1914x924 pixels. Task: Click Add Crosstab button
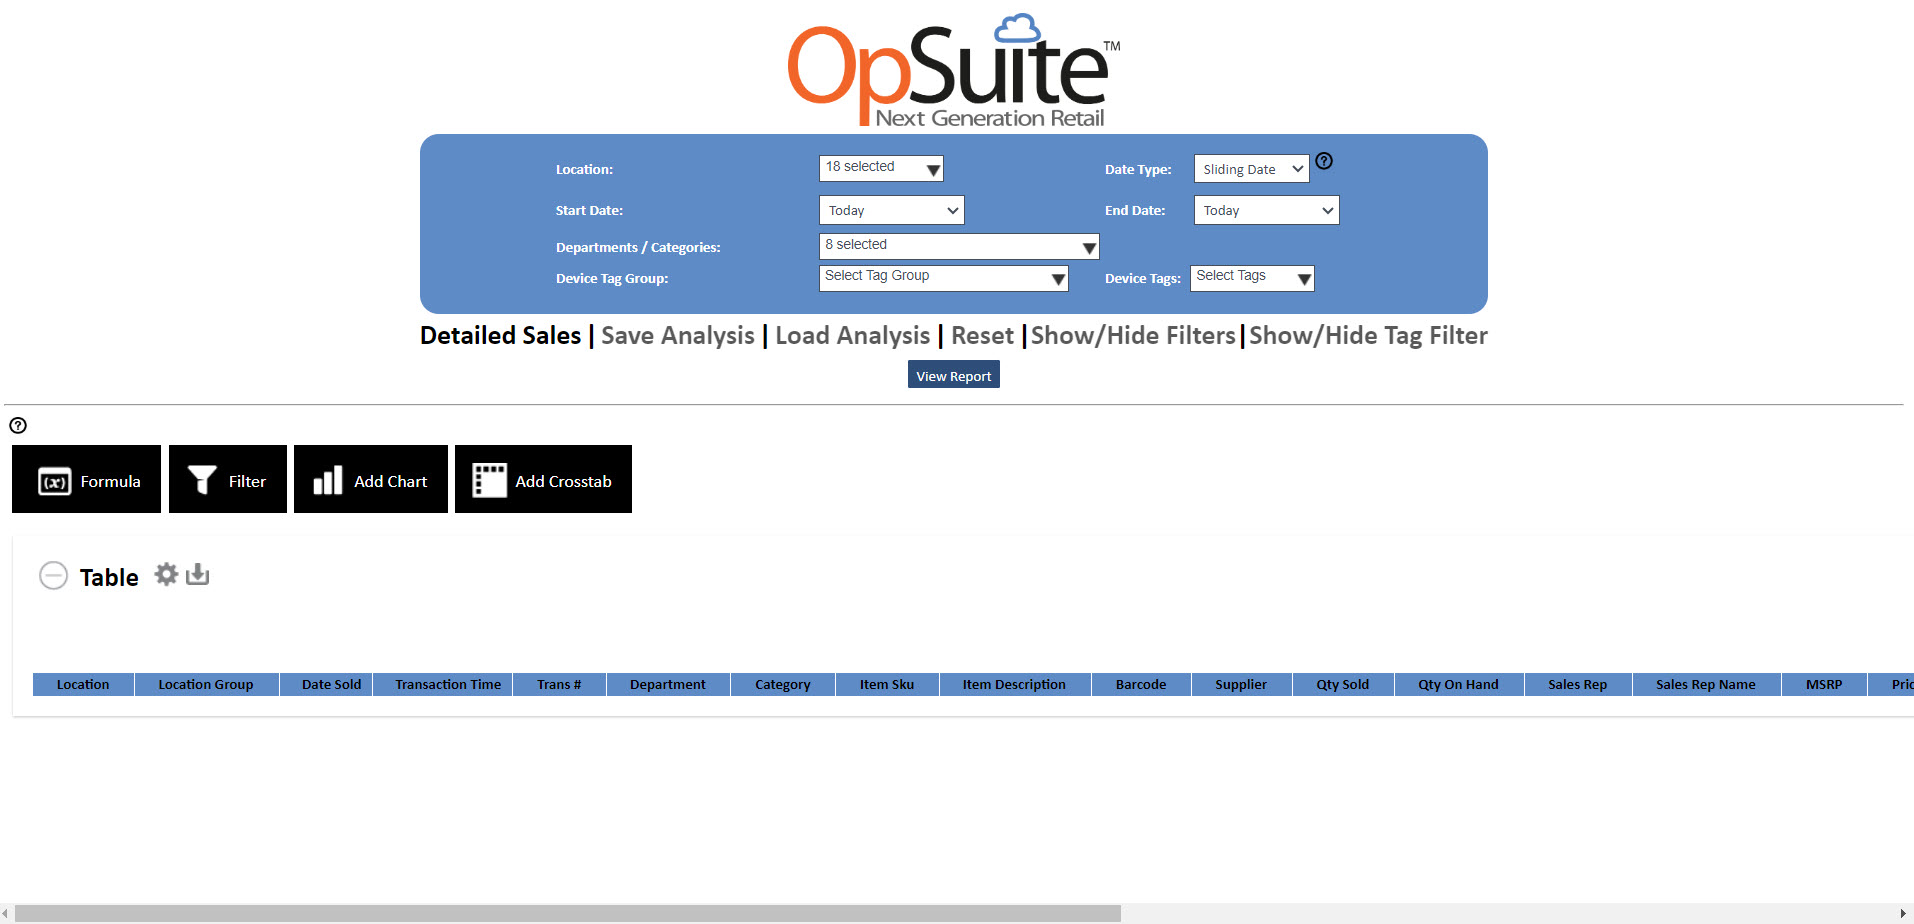point(543,480)
